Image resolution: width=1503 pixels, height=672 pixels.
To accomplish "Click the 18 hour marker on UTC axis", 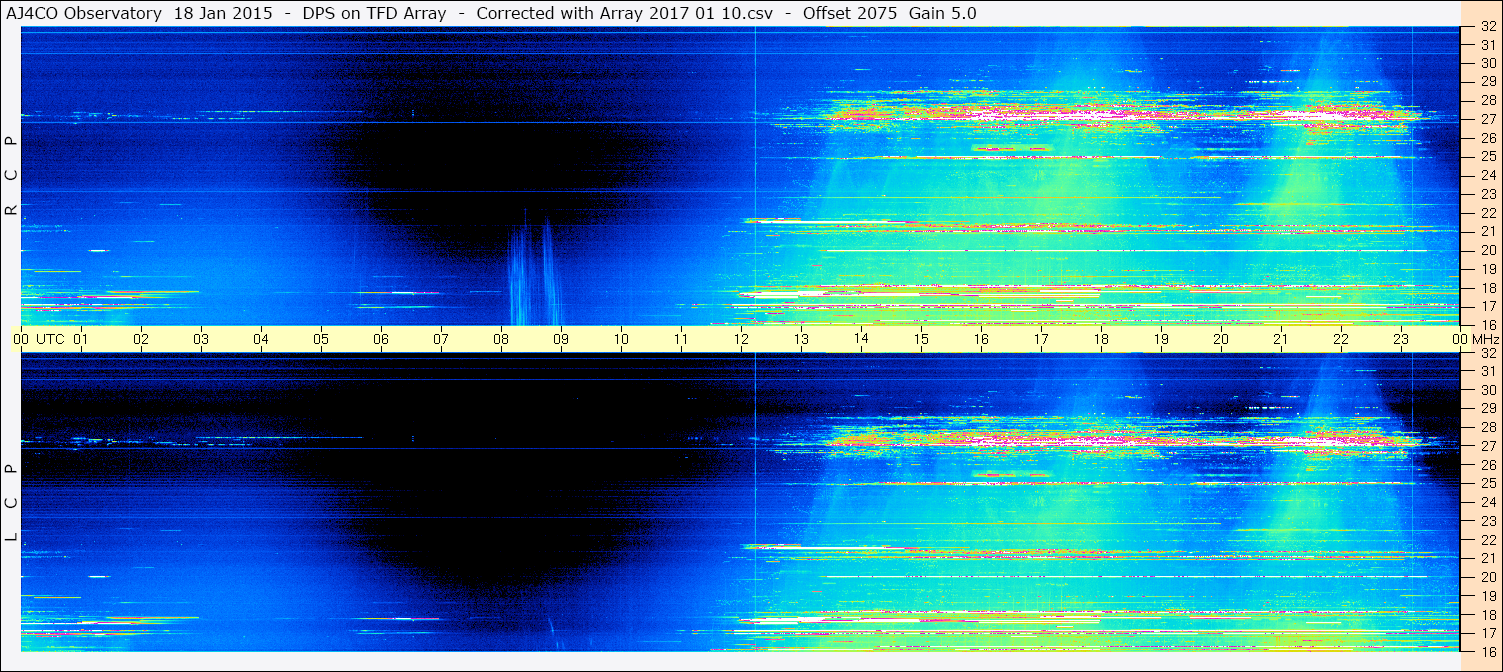I will tap(1101, 339).
